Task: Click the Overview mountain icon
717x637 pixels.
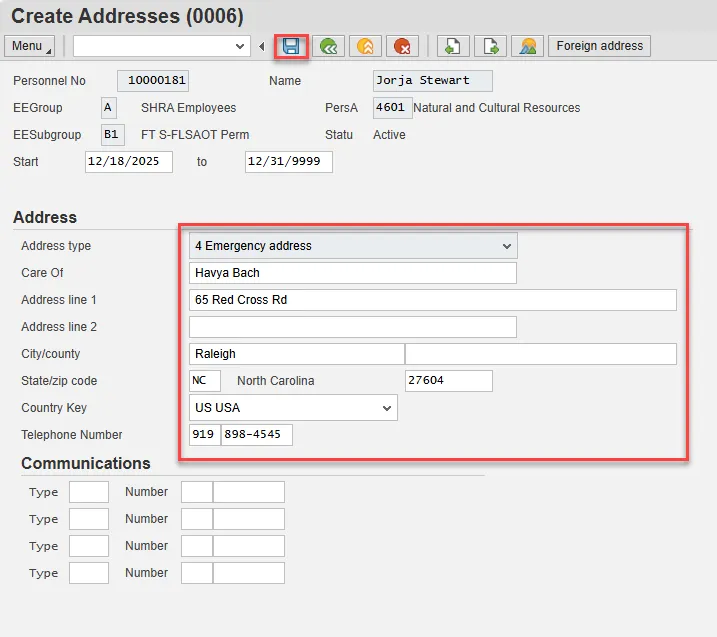Action: [527, 46]
